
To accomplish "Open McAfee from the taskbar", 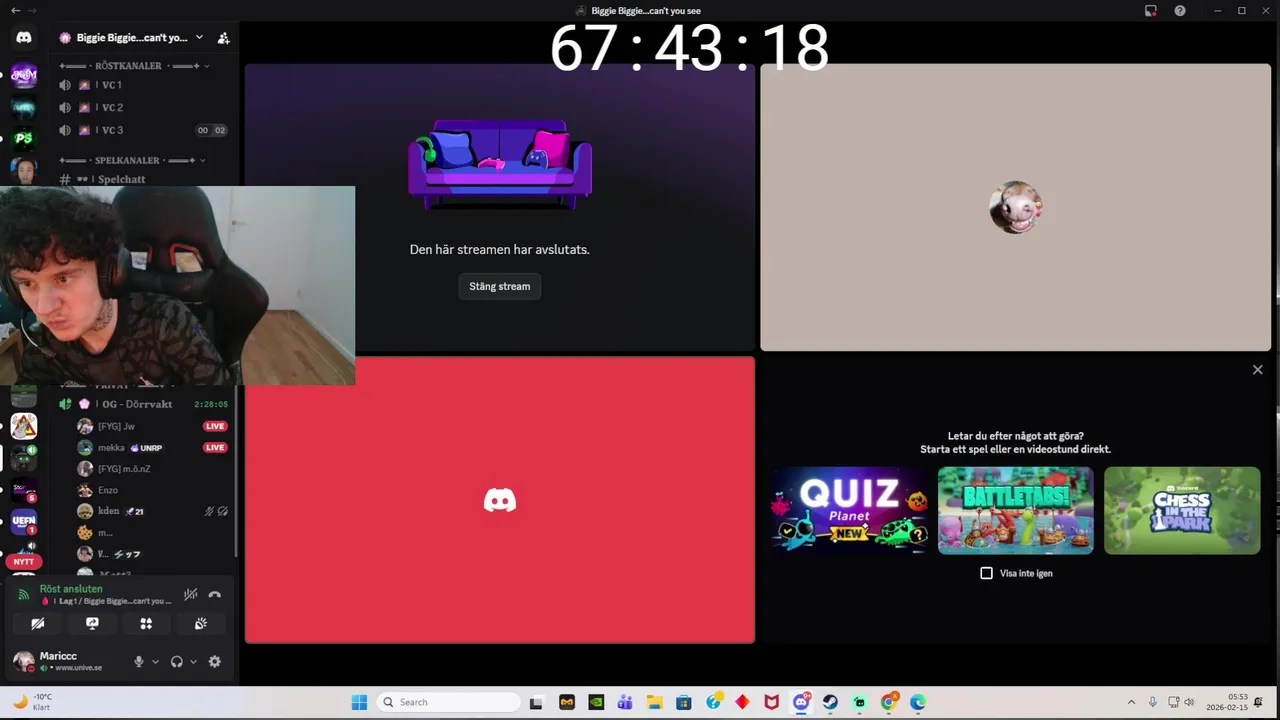I will [771, 702].
